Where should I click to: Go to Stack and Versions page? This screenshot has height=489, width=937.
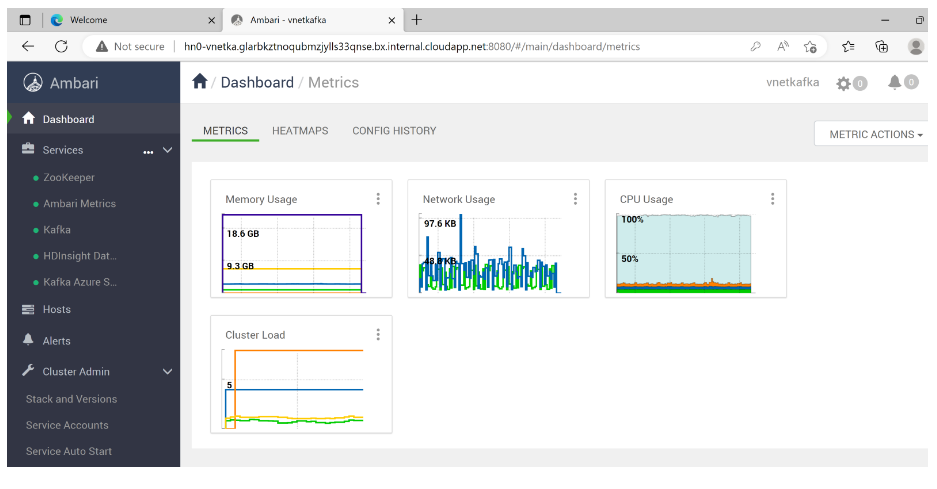(x=71, y=399)
